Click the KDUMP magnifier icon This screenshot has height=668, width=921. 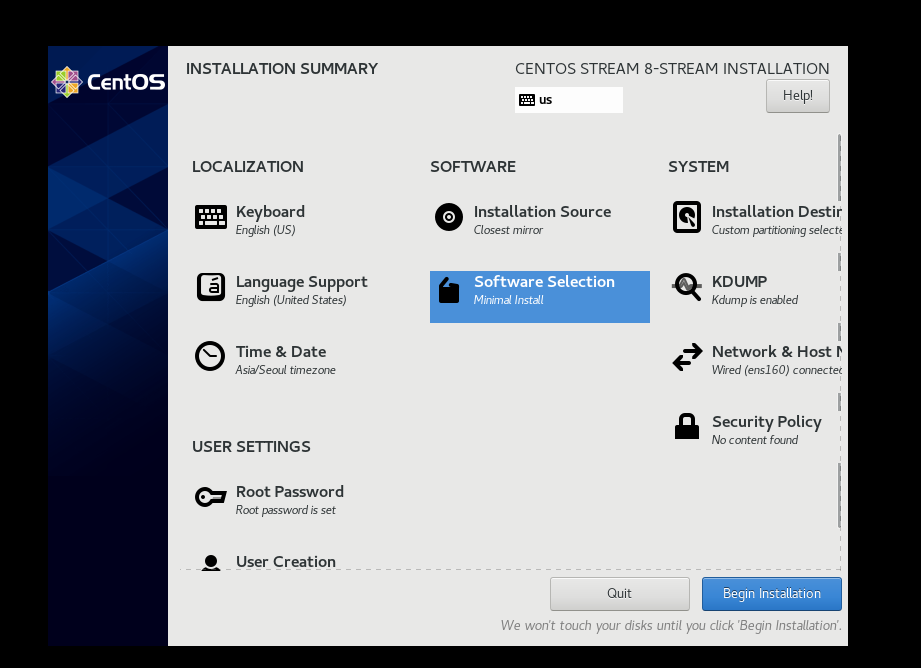[687, 287]
